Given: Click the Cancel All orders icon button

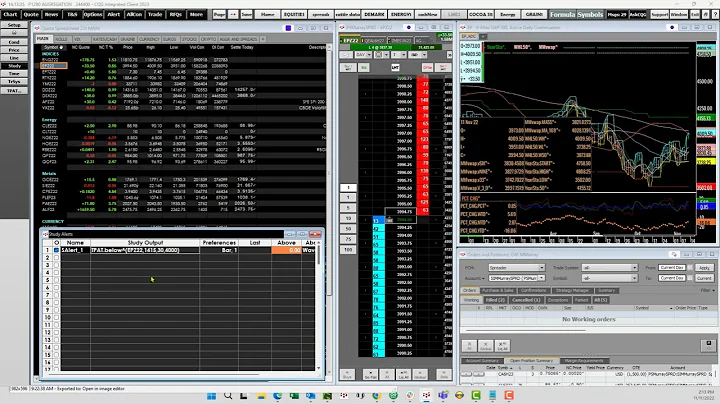Looking at the screenshot, I should pos(469,346).
